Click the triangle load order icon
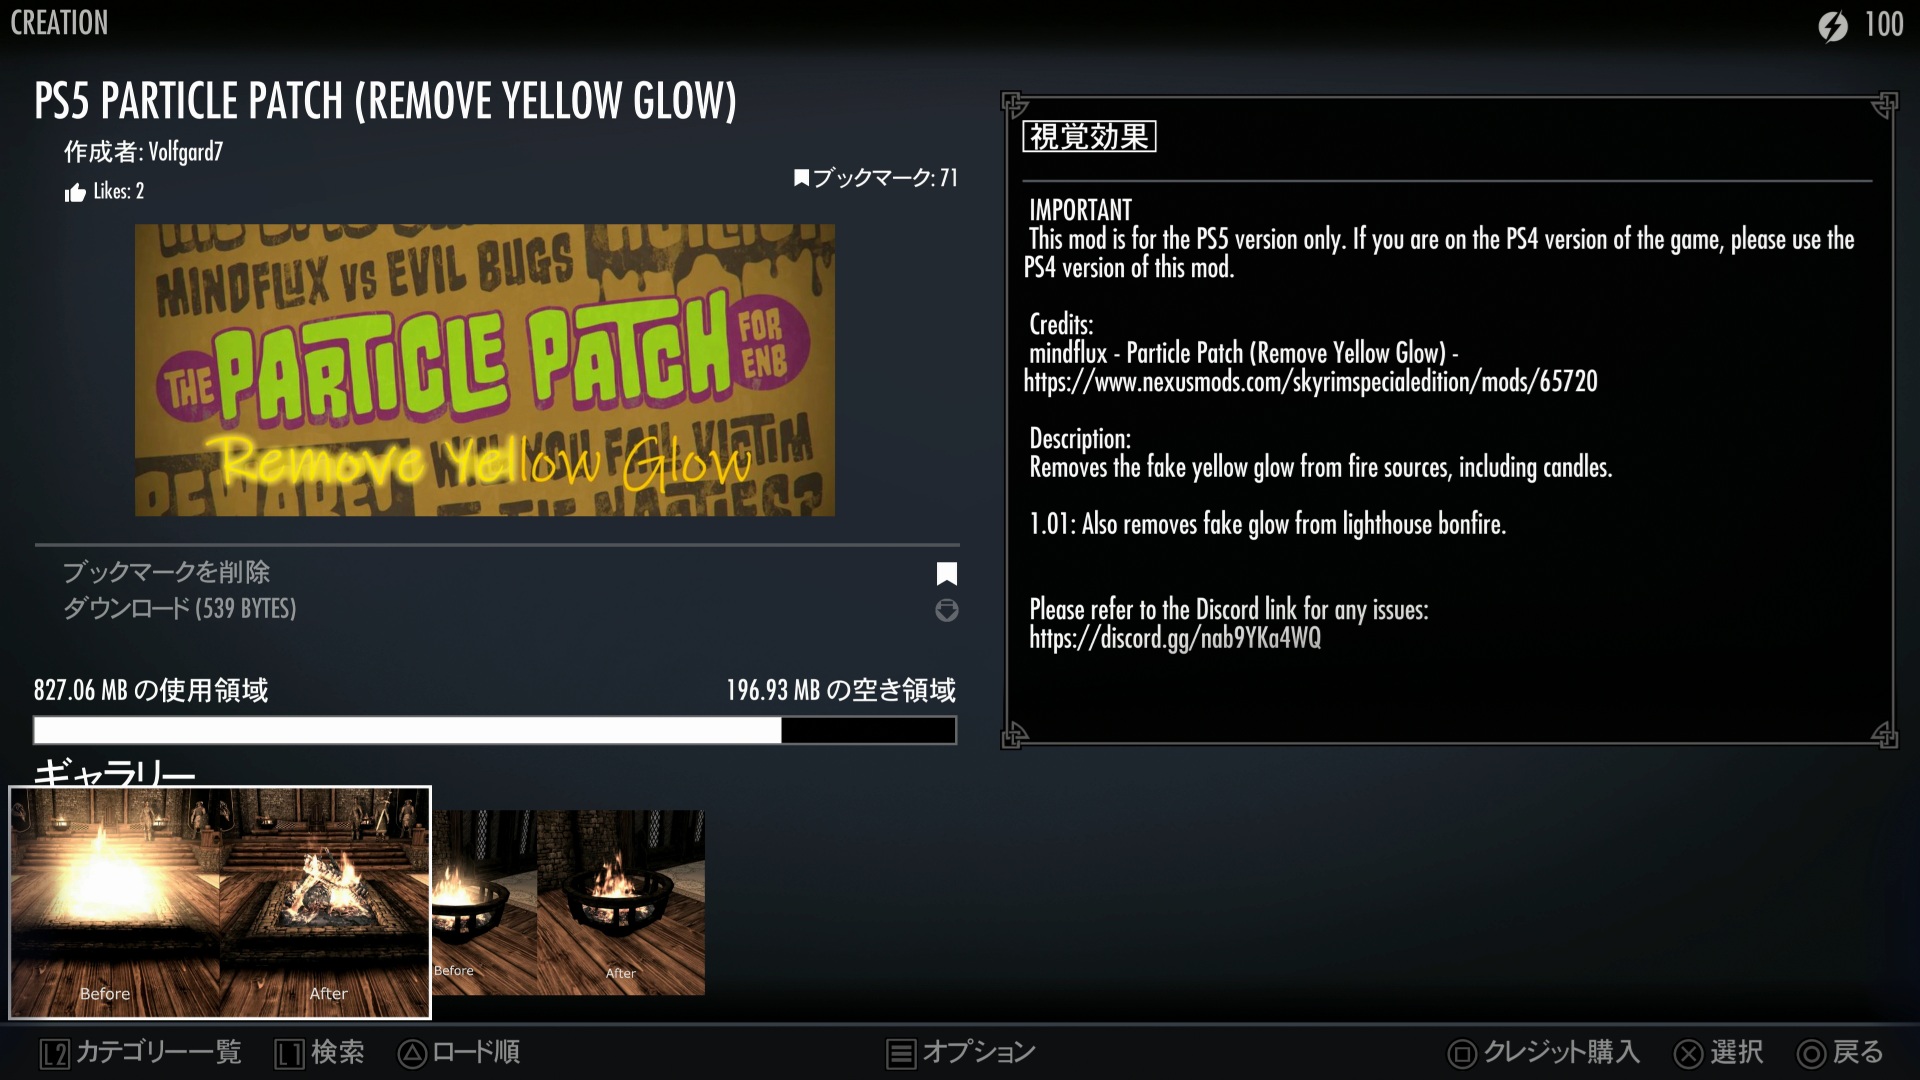Viewport: 1920px width, 1080px height. click(412, 1053)
